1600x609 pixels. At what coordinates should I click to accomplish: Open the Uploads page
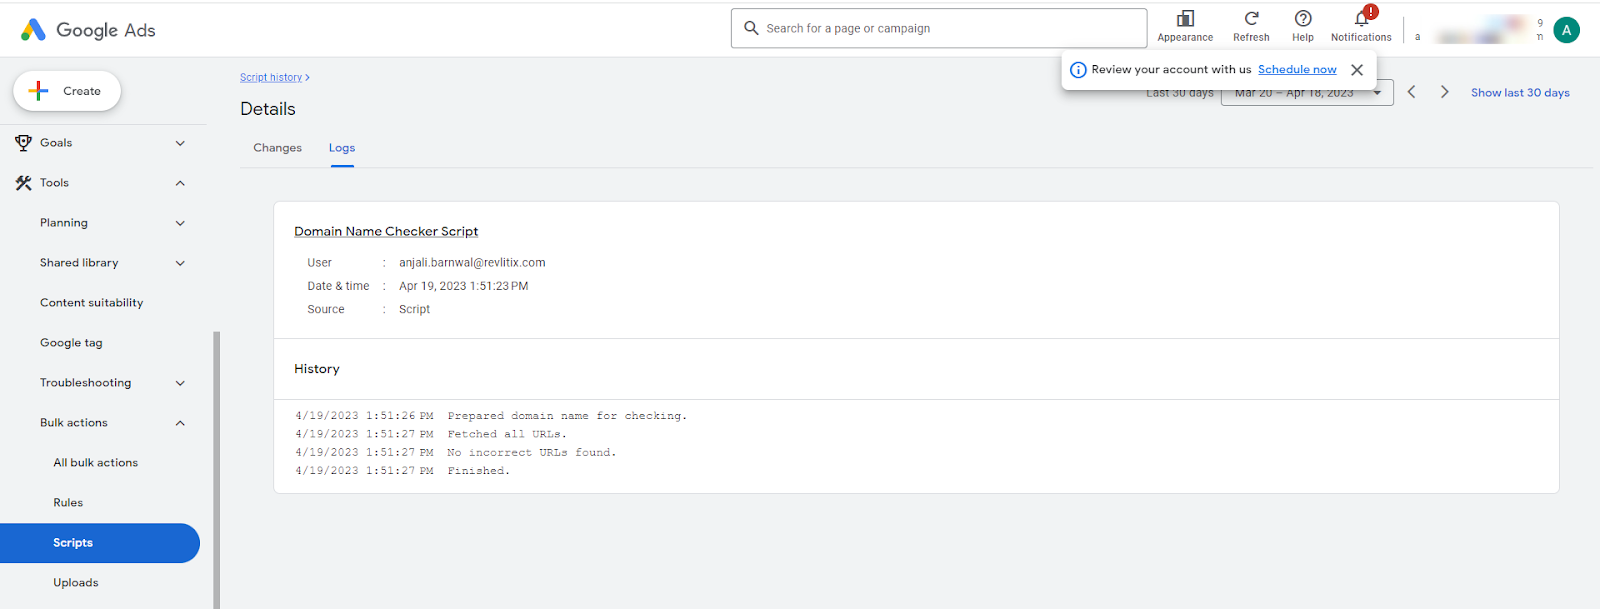[x=76, y=583]
